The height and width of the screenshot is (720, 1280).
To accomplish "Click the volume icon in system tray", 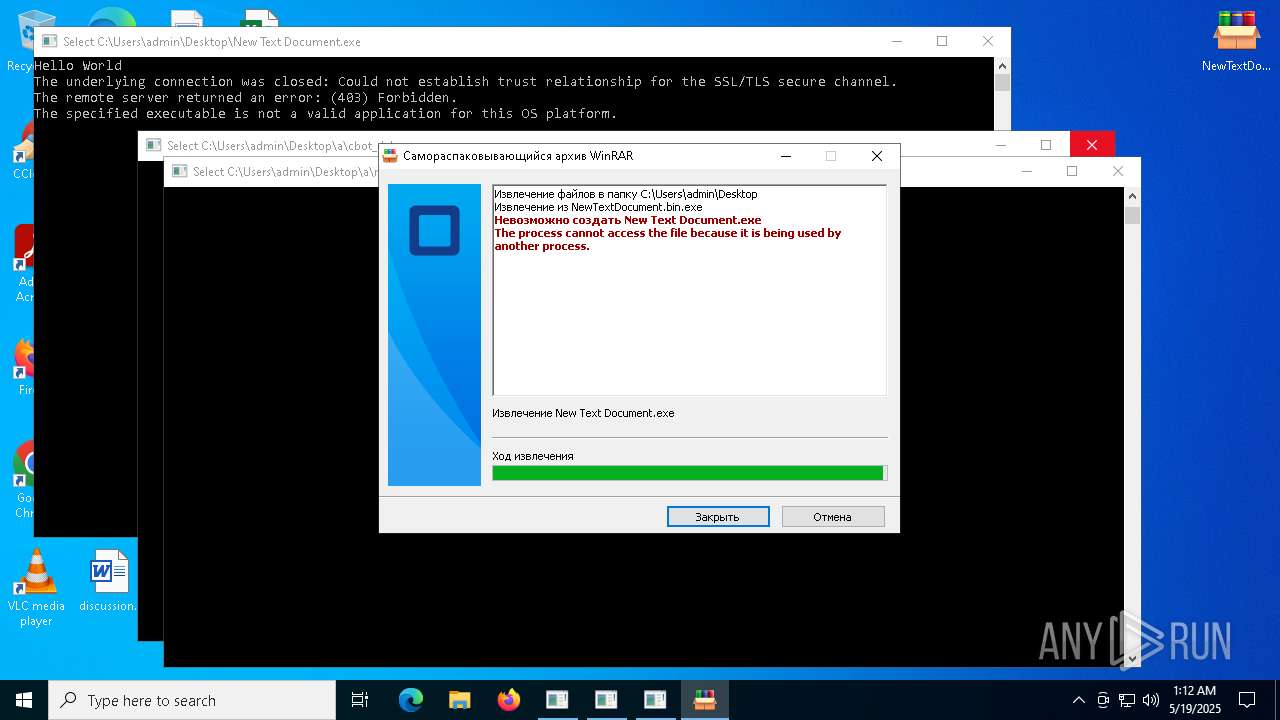I will tap(1151, 700).
